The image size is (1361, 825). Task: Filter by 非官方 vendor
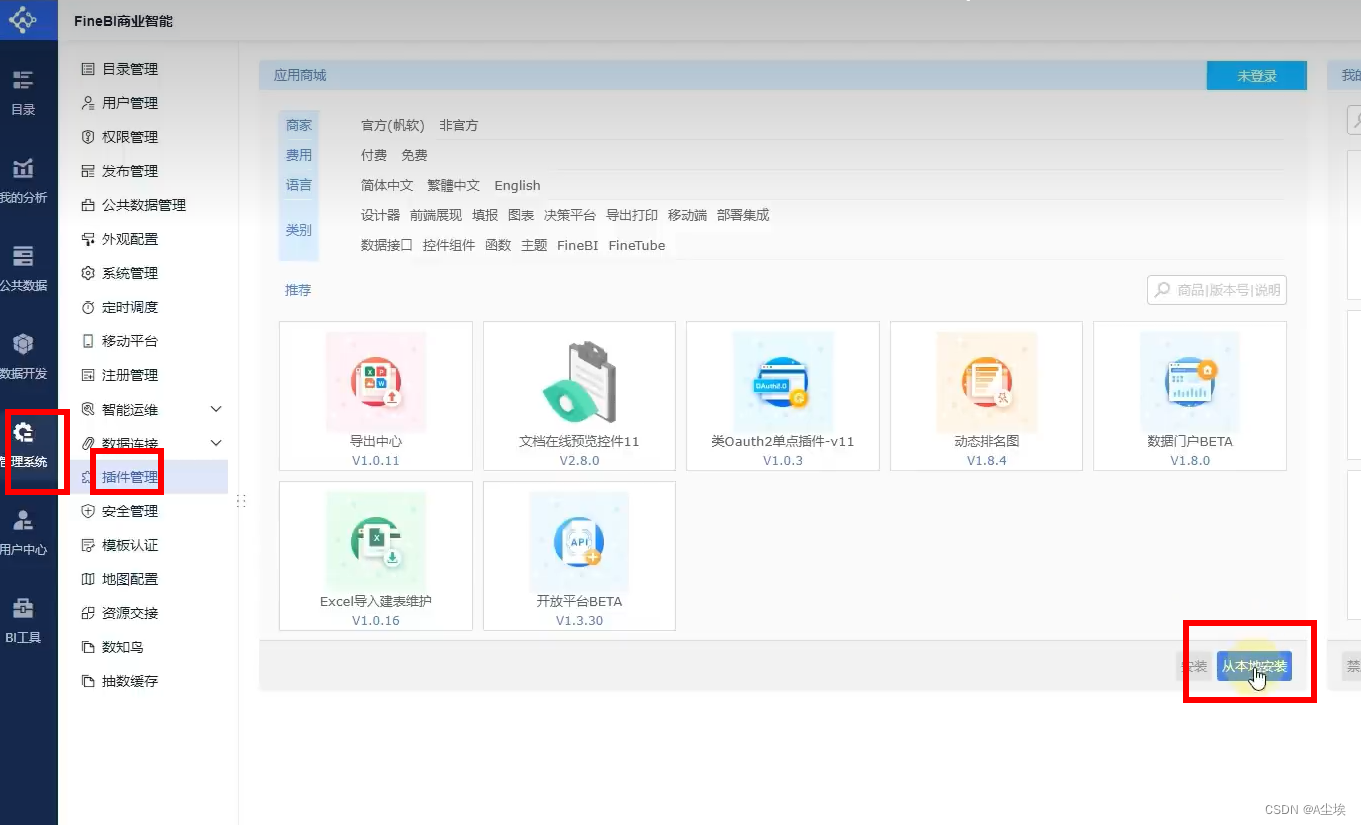[x=459, y=125]
